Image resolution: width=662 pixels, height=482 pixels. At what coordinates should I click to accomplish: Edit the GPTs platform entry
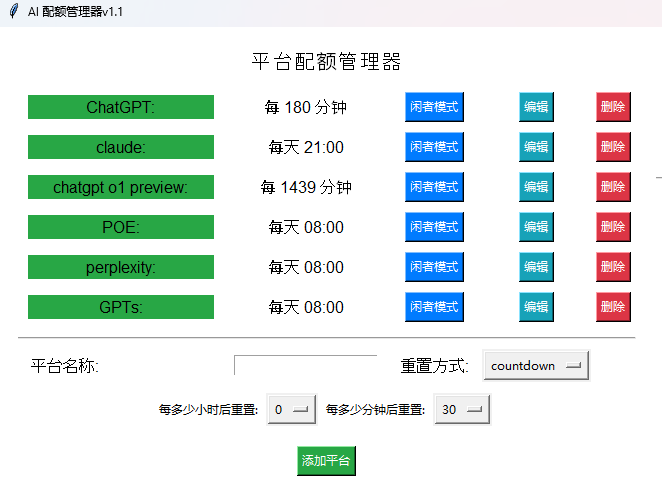pyautogui.click(x=536, y=307)
